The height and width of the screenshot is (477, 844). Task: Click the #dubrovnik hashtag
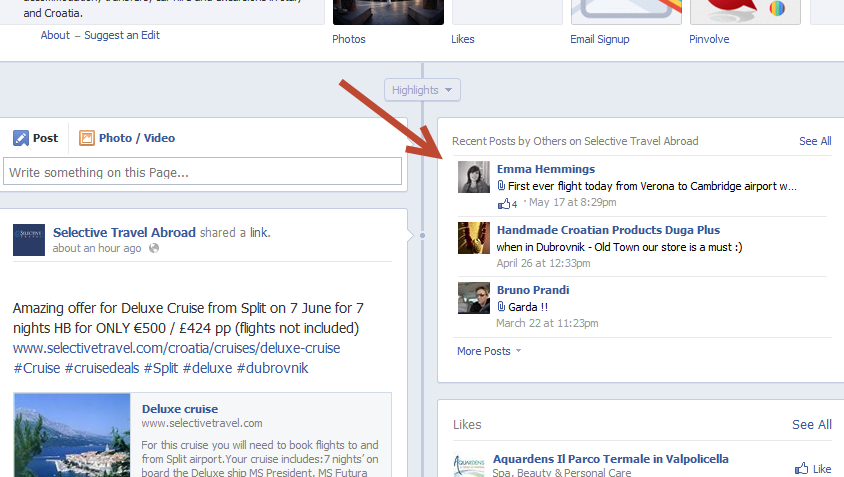tap(272, 368)
